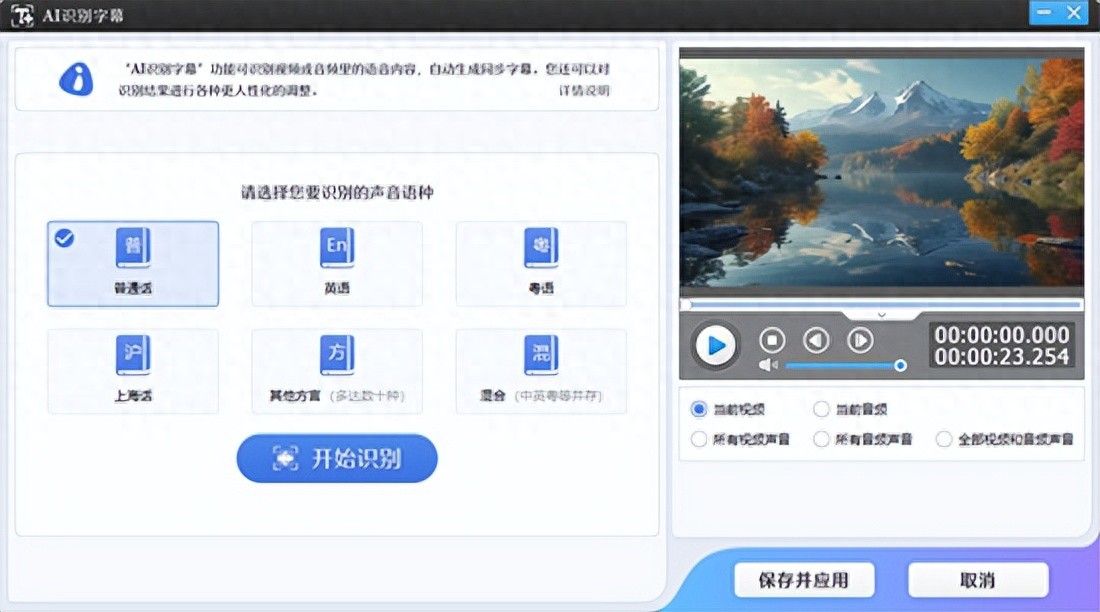This screenshot has width=1100, height=612.
Task: Select the 当前视频 radio option
Action: pyautogui.click(x=699, y=409)
